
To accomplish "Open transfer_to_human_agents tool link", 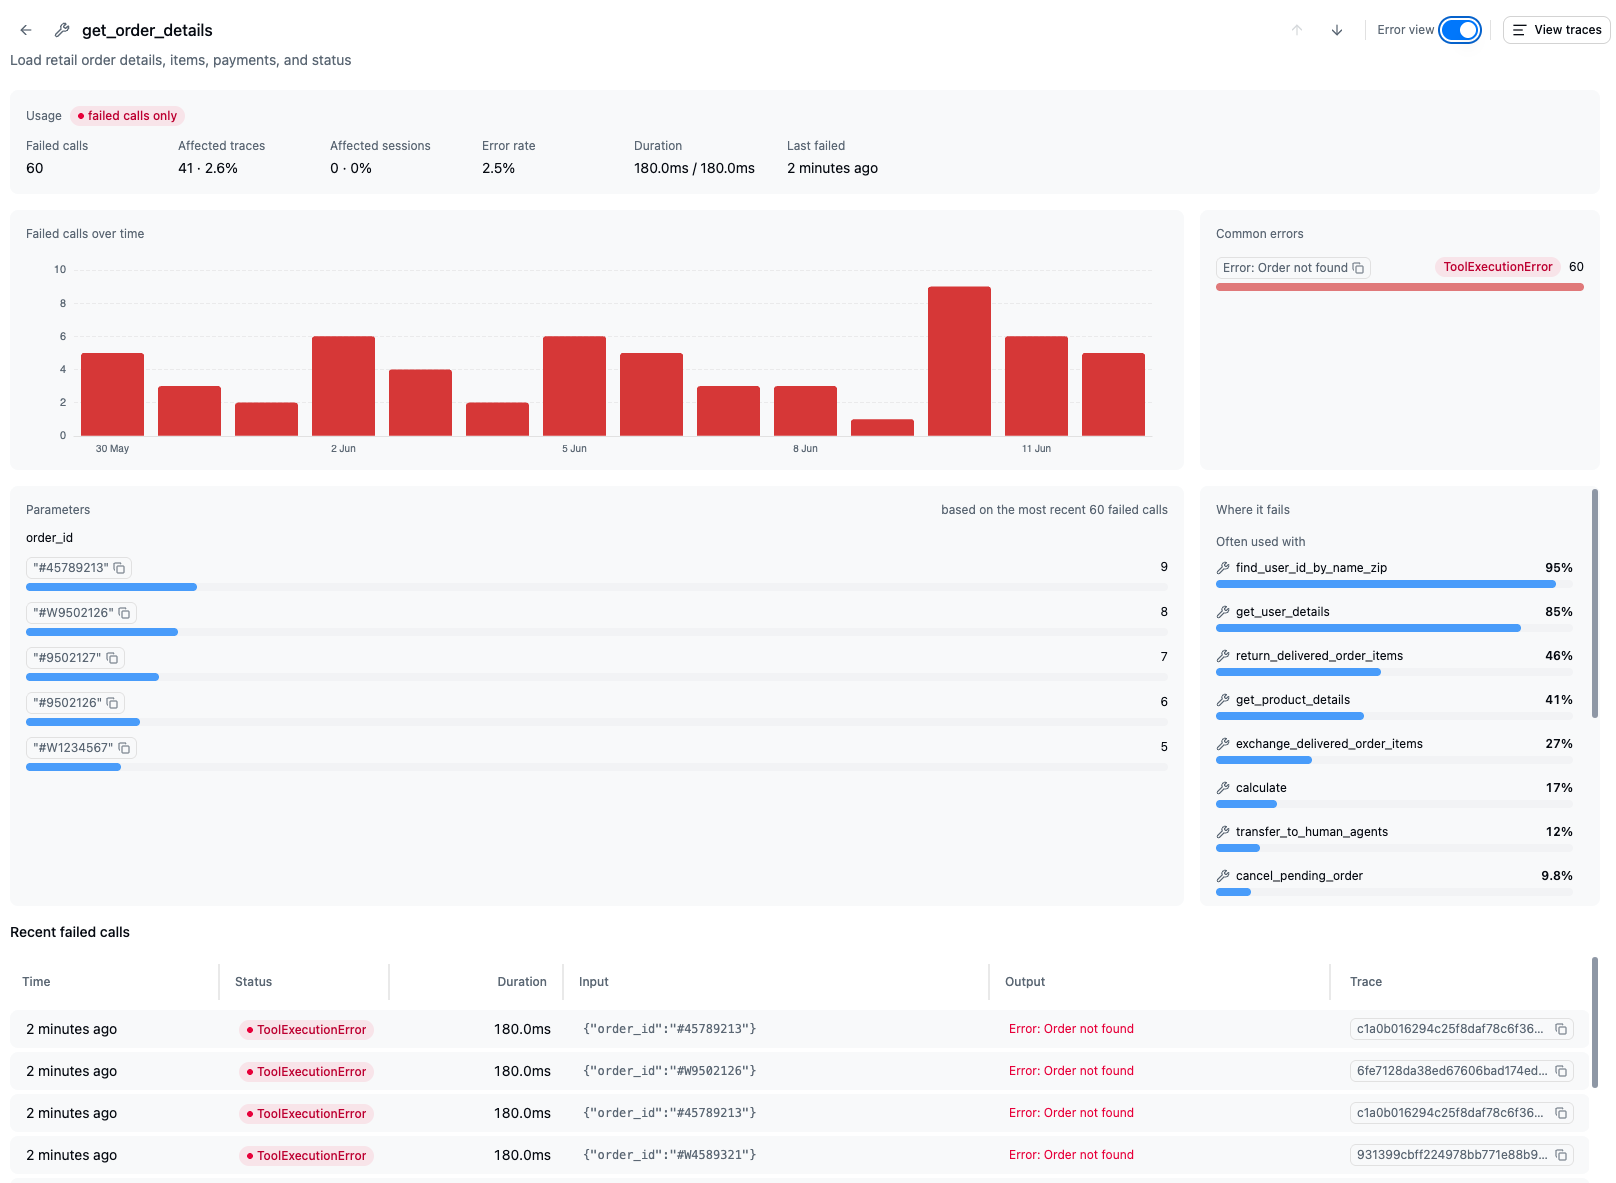I will (1312, 832).
